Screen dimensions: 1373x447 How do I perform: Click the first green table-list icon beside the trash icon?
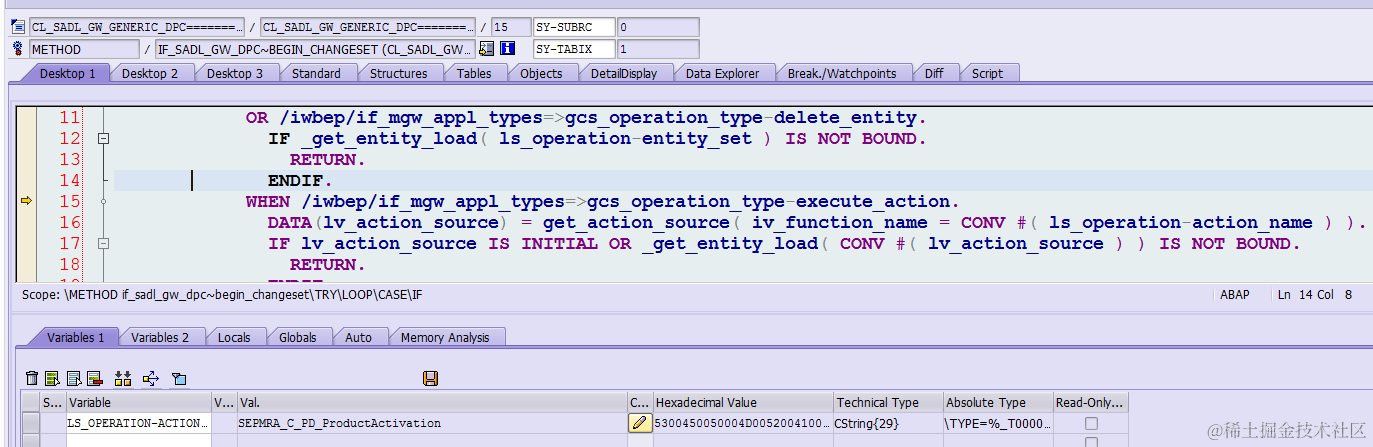tap(53, 378)
